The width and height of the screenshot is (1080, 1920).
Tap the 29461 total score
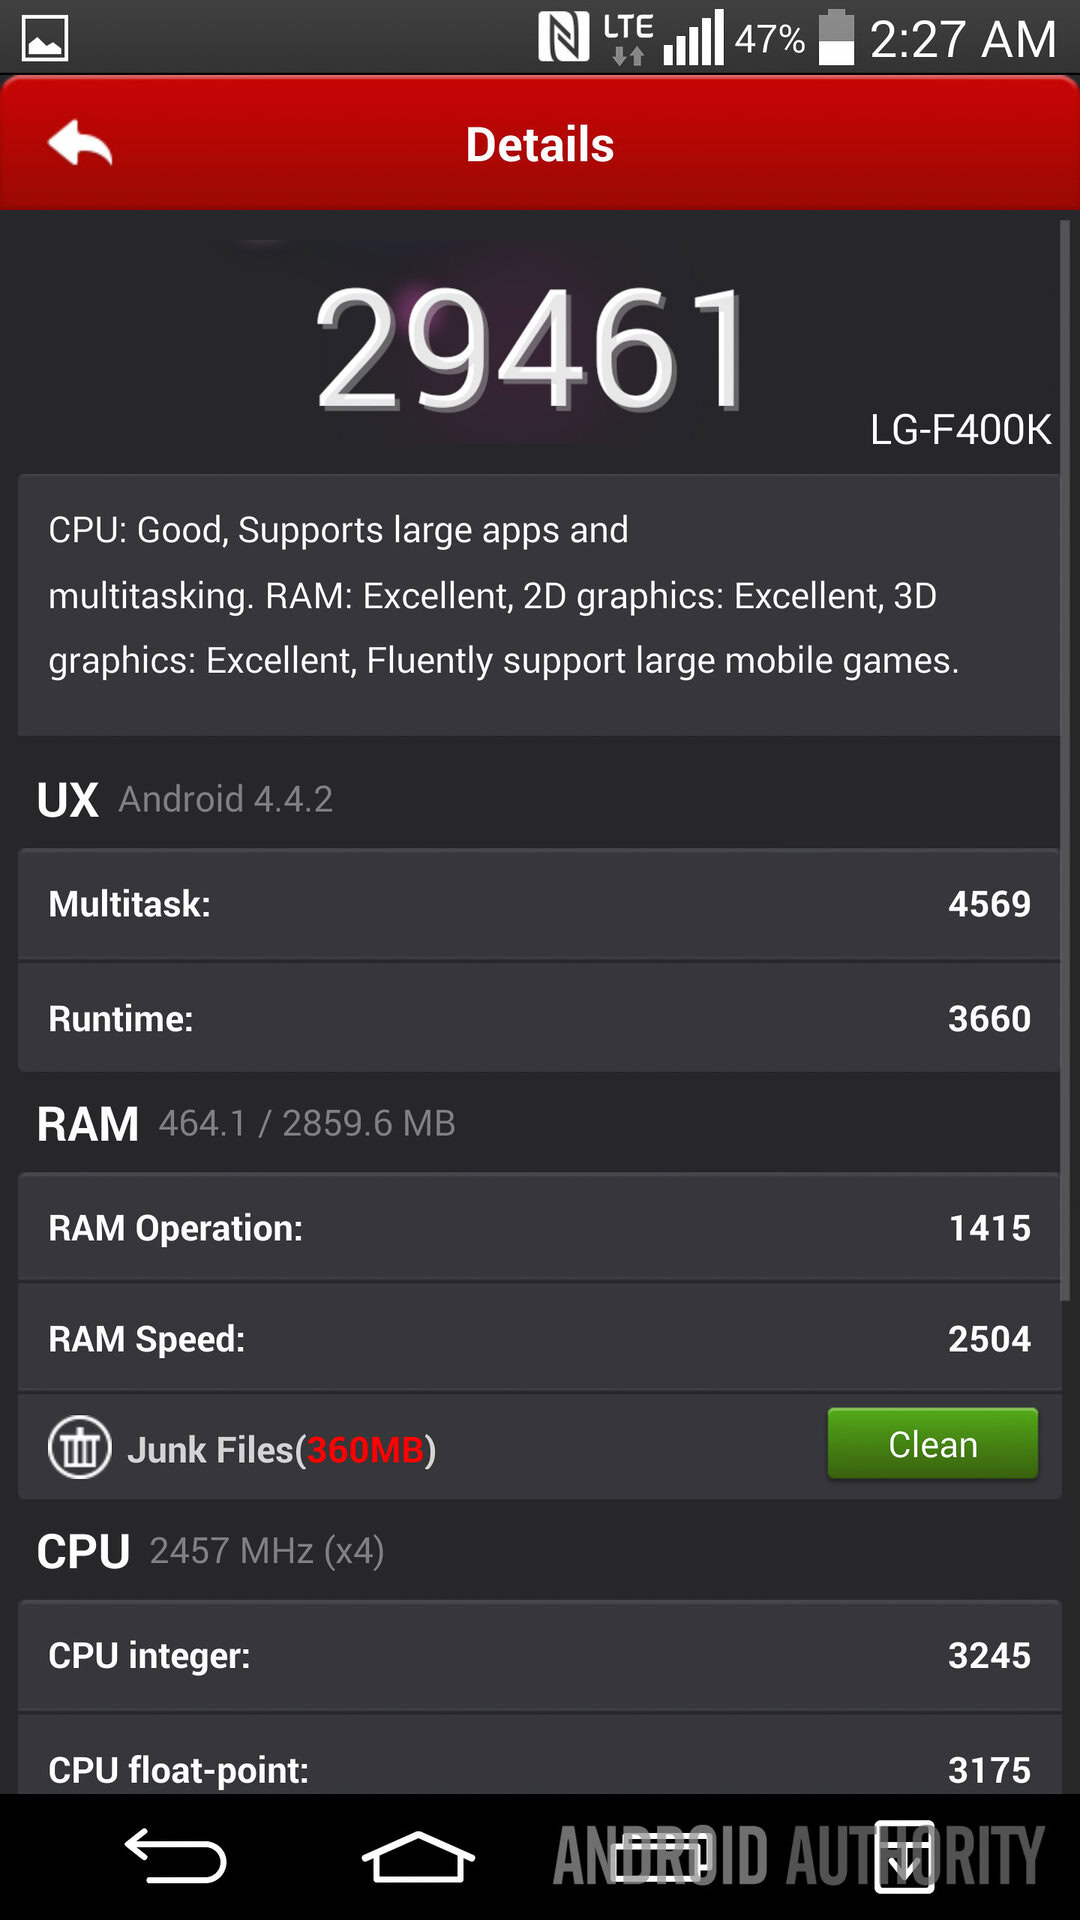pos(533,349)
